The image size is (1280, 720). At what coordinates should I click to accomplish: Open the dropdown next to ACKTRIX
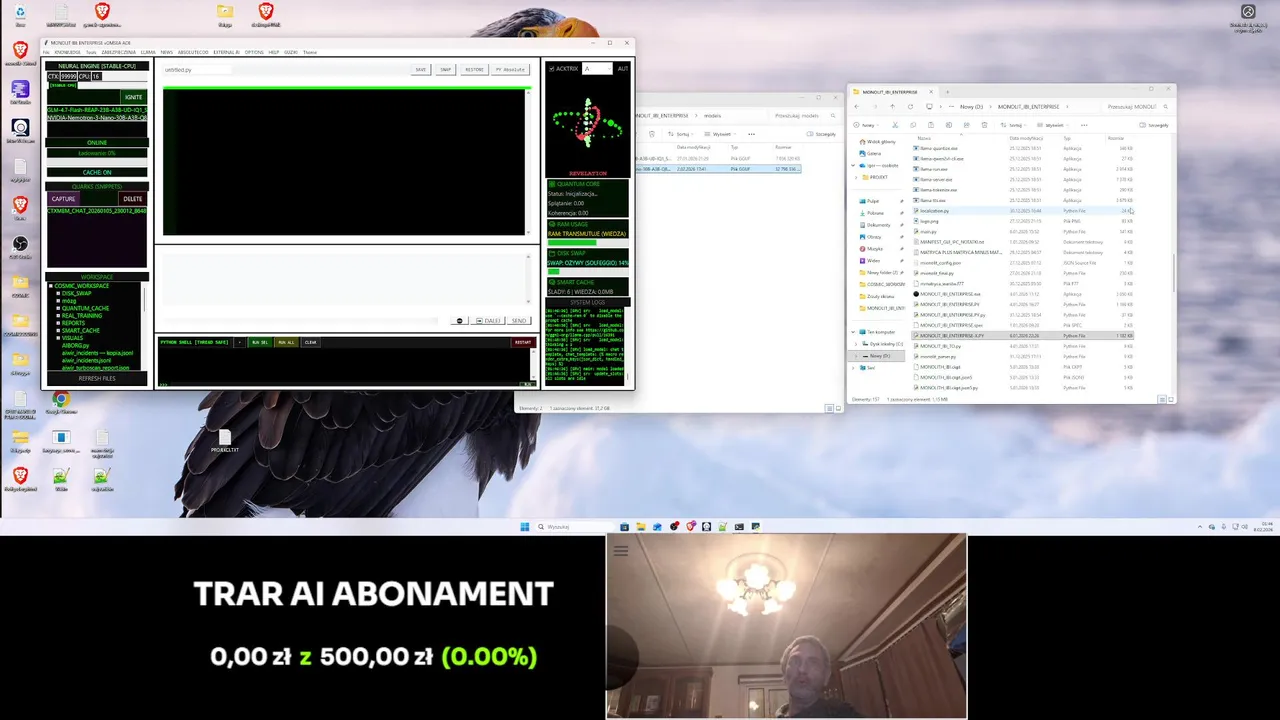(x=597, y=69)
